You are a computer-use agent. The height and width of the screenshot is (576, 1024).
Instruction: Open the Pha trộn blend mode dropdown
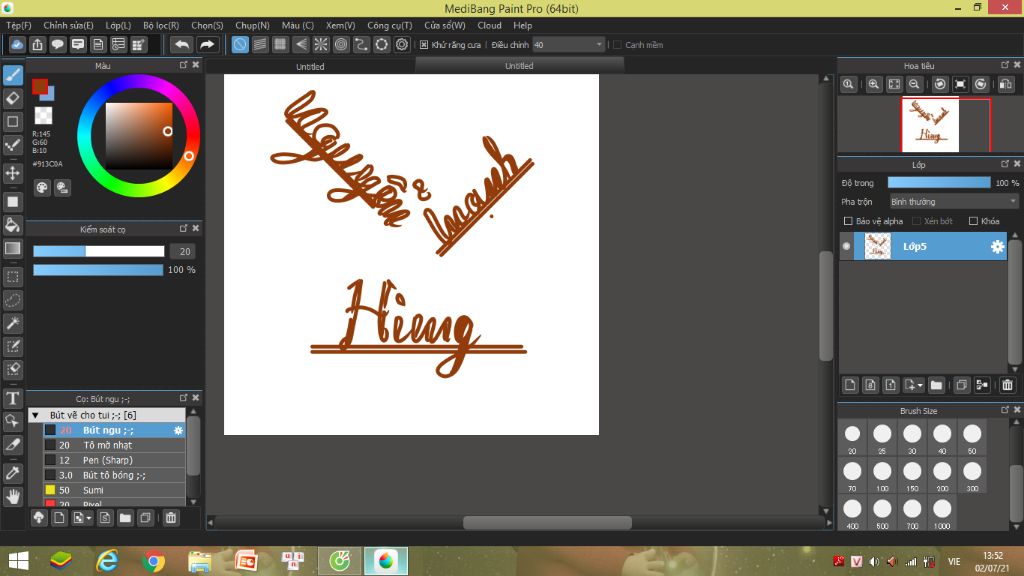(x=953, y=202)
